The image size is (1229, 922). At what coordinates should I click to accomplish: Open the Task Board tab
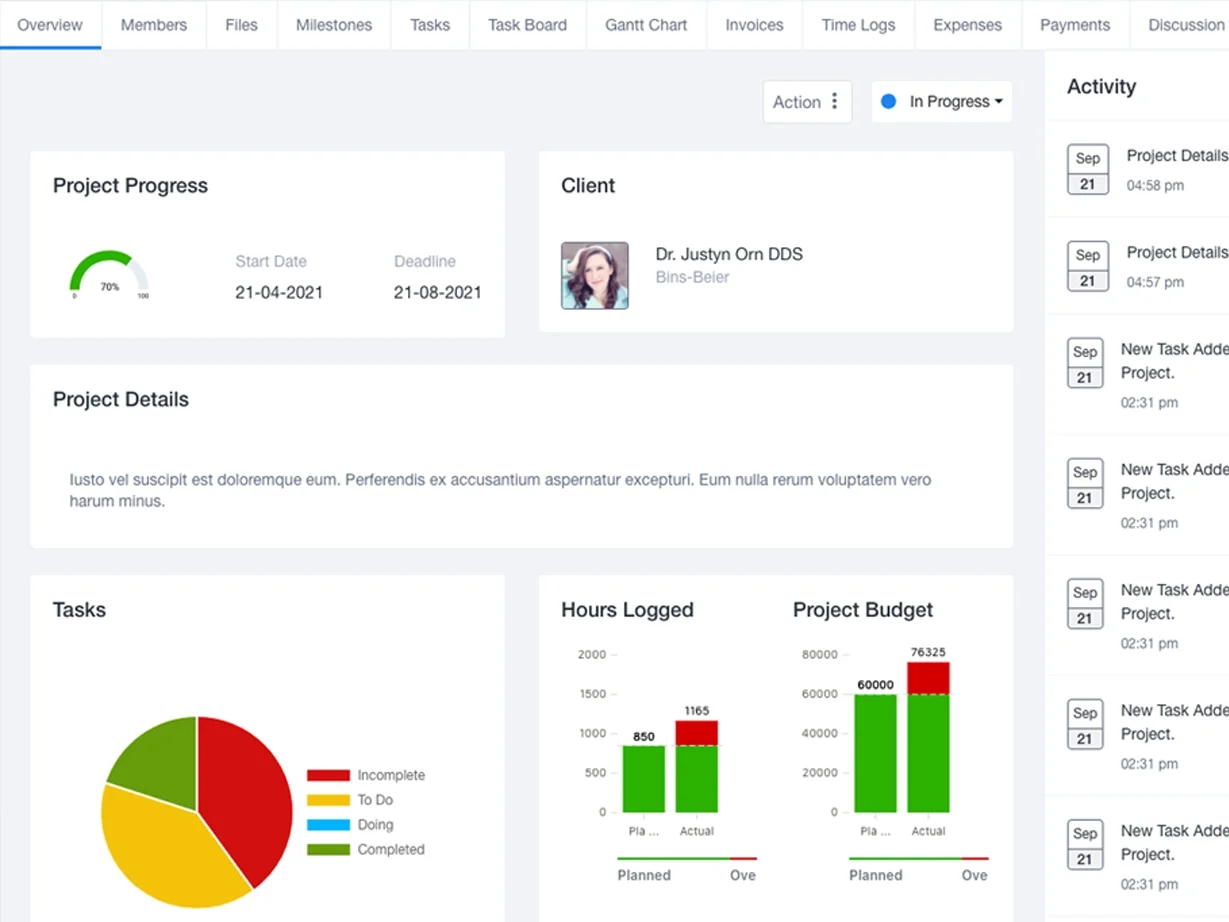527,25
